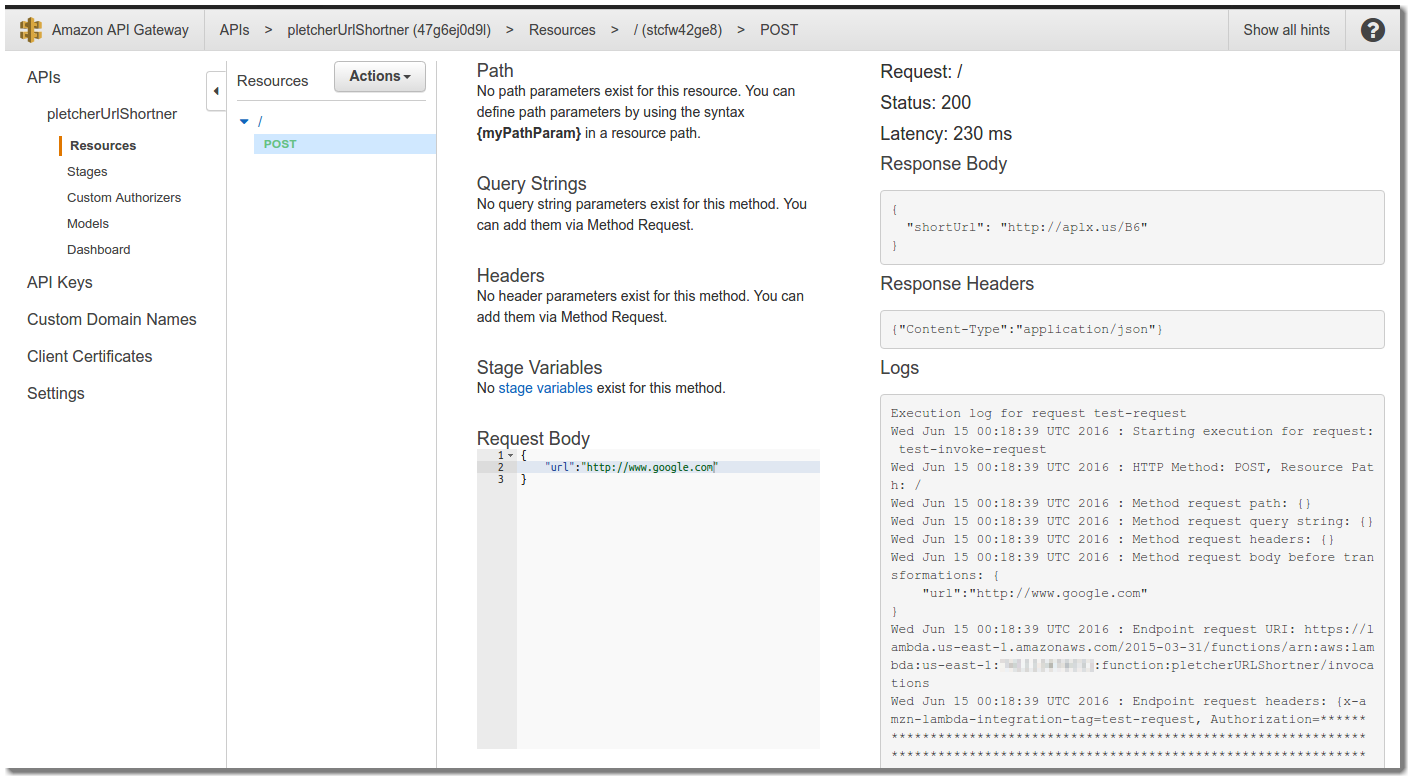Follow the stage variables link
Screen dimensions: 1413x781
point(545,388)
